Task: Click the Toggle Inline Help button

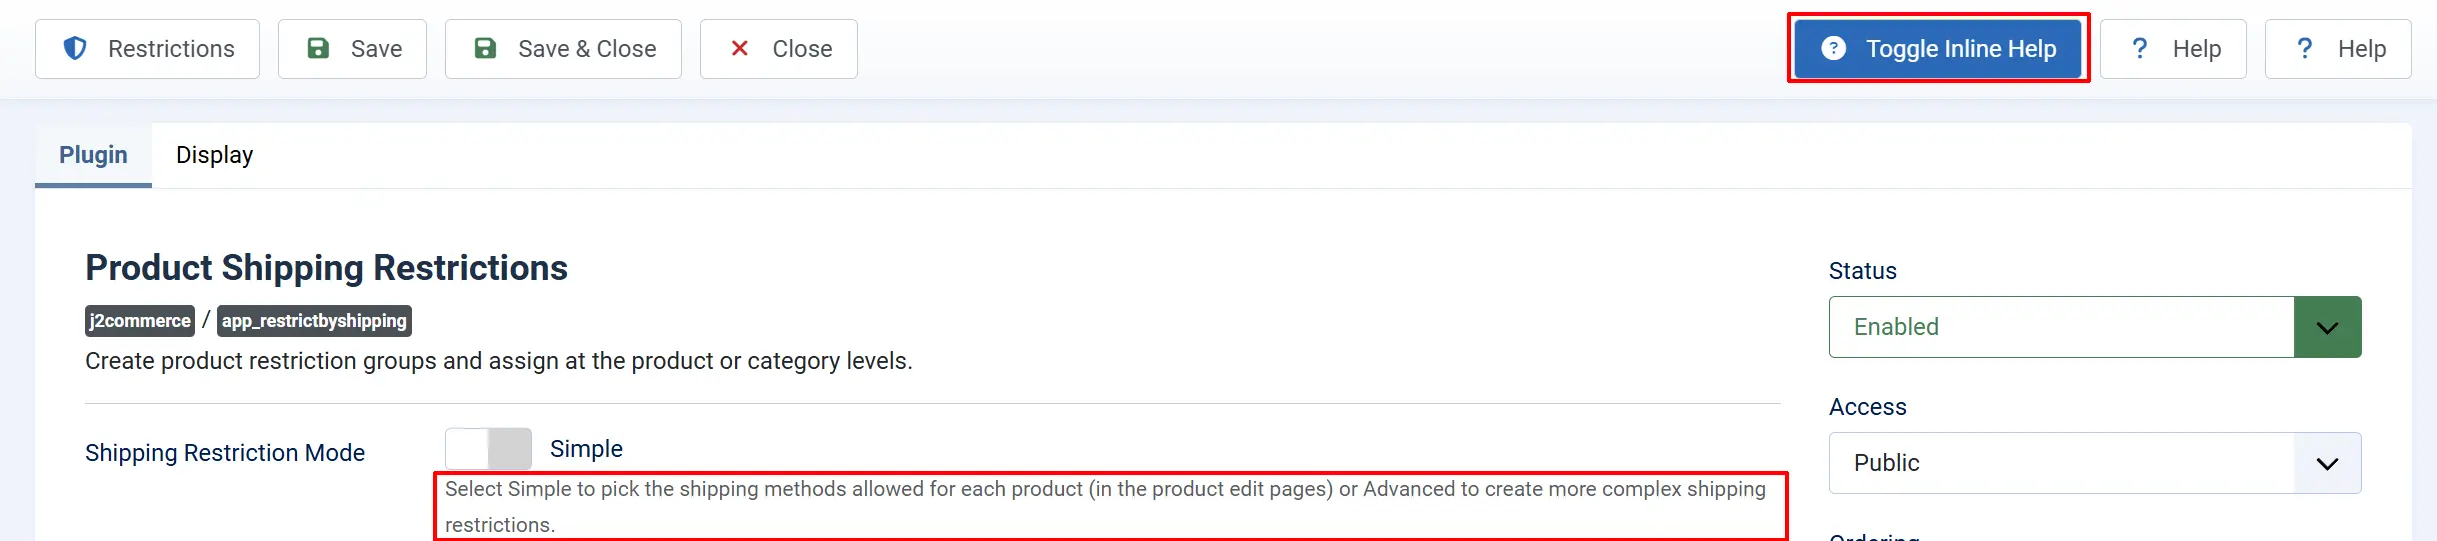Action: pos(1938,49)
